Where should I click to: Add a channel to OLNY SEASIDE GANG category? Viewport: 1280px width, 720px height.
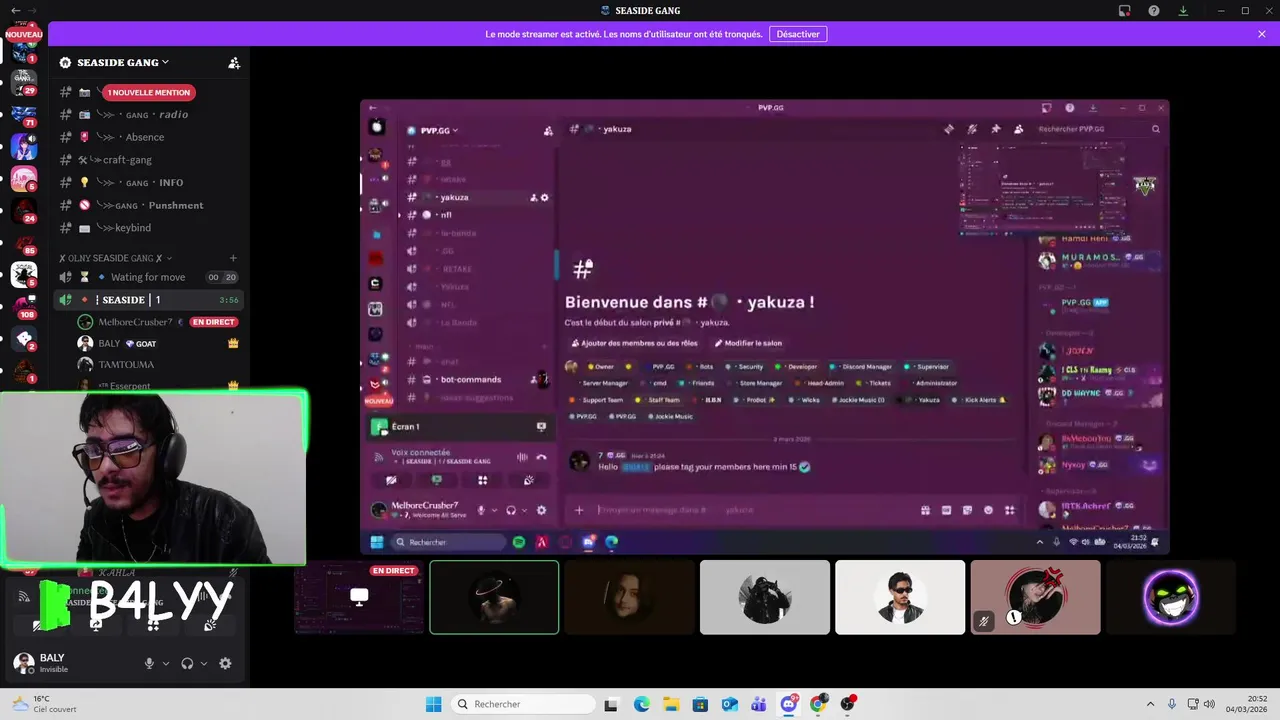point(233,258)
